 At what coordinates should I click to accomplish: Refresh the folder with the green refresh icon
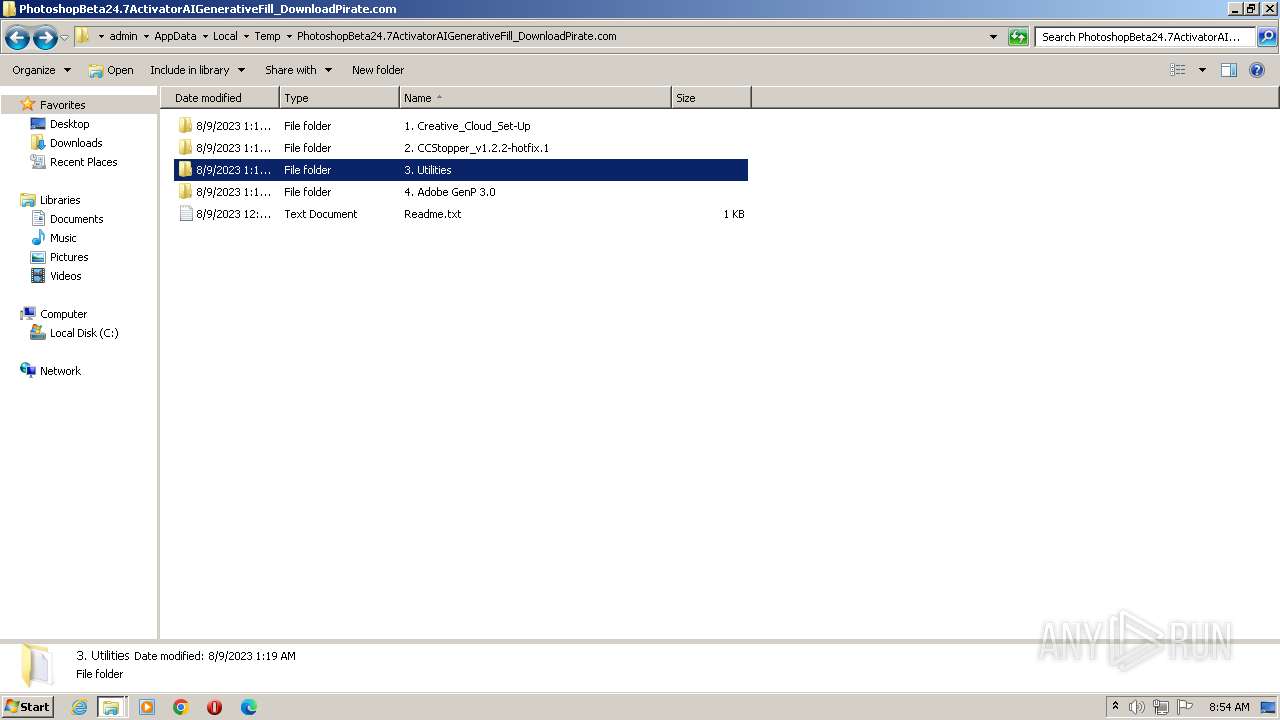(1018, 37)
